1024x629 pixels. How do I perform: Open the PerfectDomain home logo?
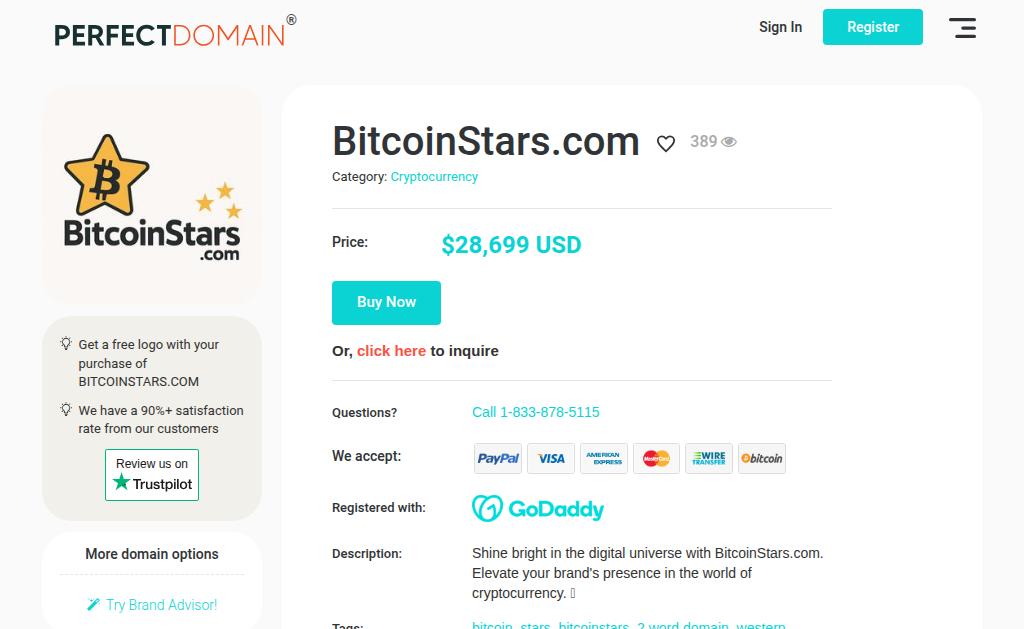[x=170, y=34]
